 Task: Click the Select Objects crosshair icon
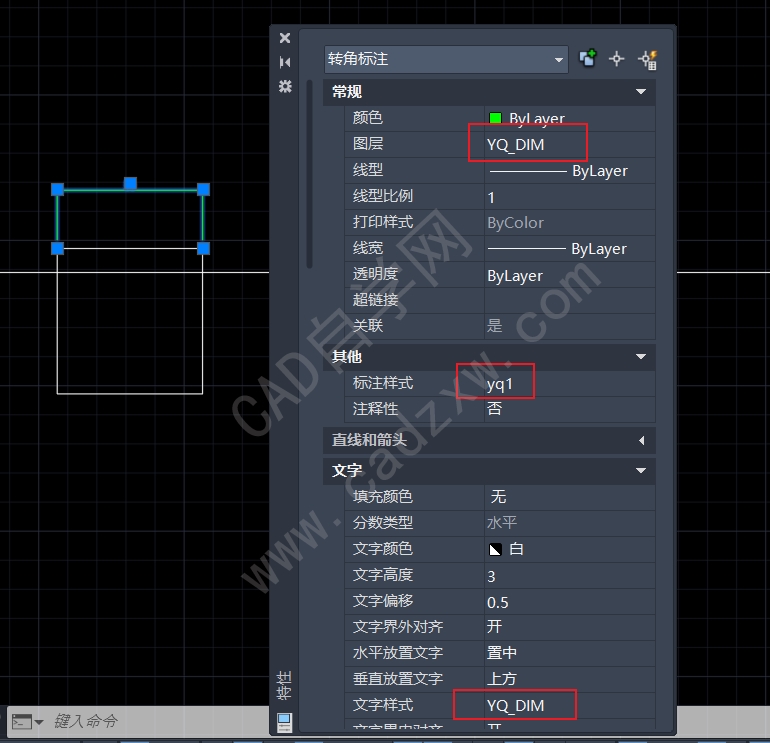click(616, 59)
